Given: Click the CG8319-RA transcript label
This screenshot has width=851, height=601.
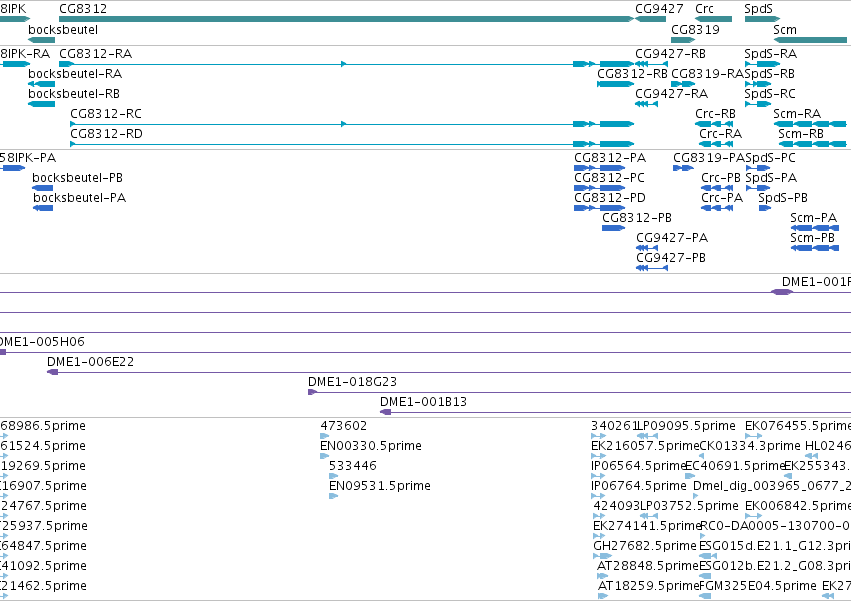Looking at the screenshot, I should tap(707, 74).
